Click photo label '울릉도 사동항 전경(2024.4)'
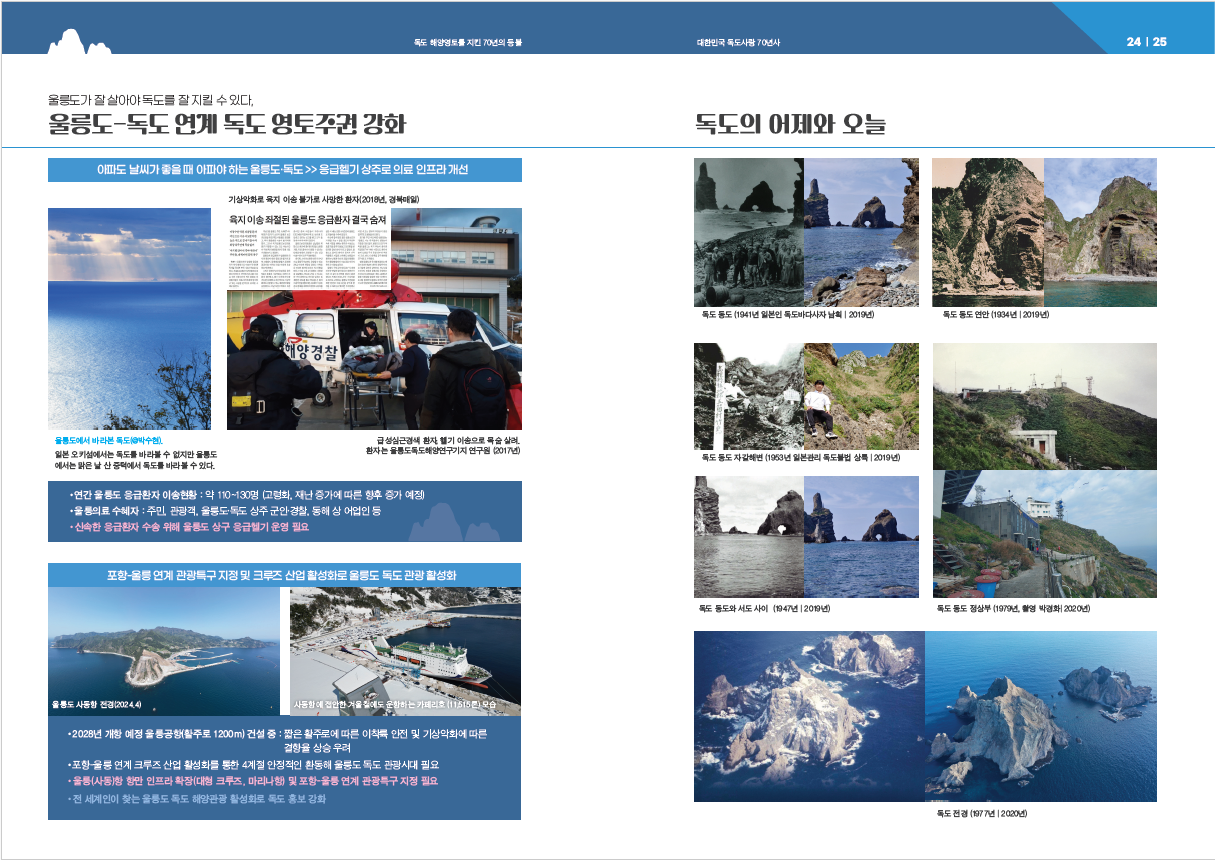 click(x=97, y=706)
